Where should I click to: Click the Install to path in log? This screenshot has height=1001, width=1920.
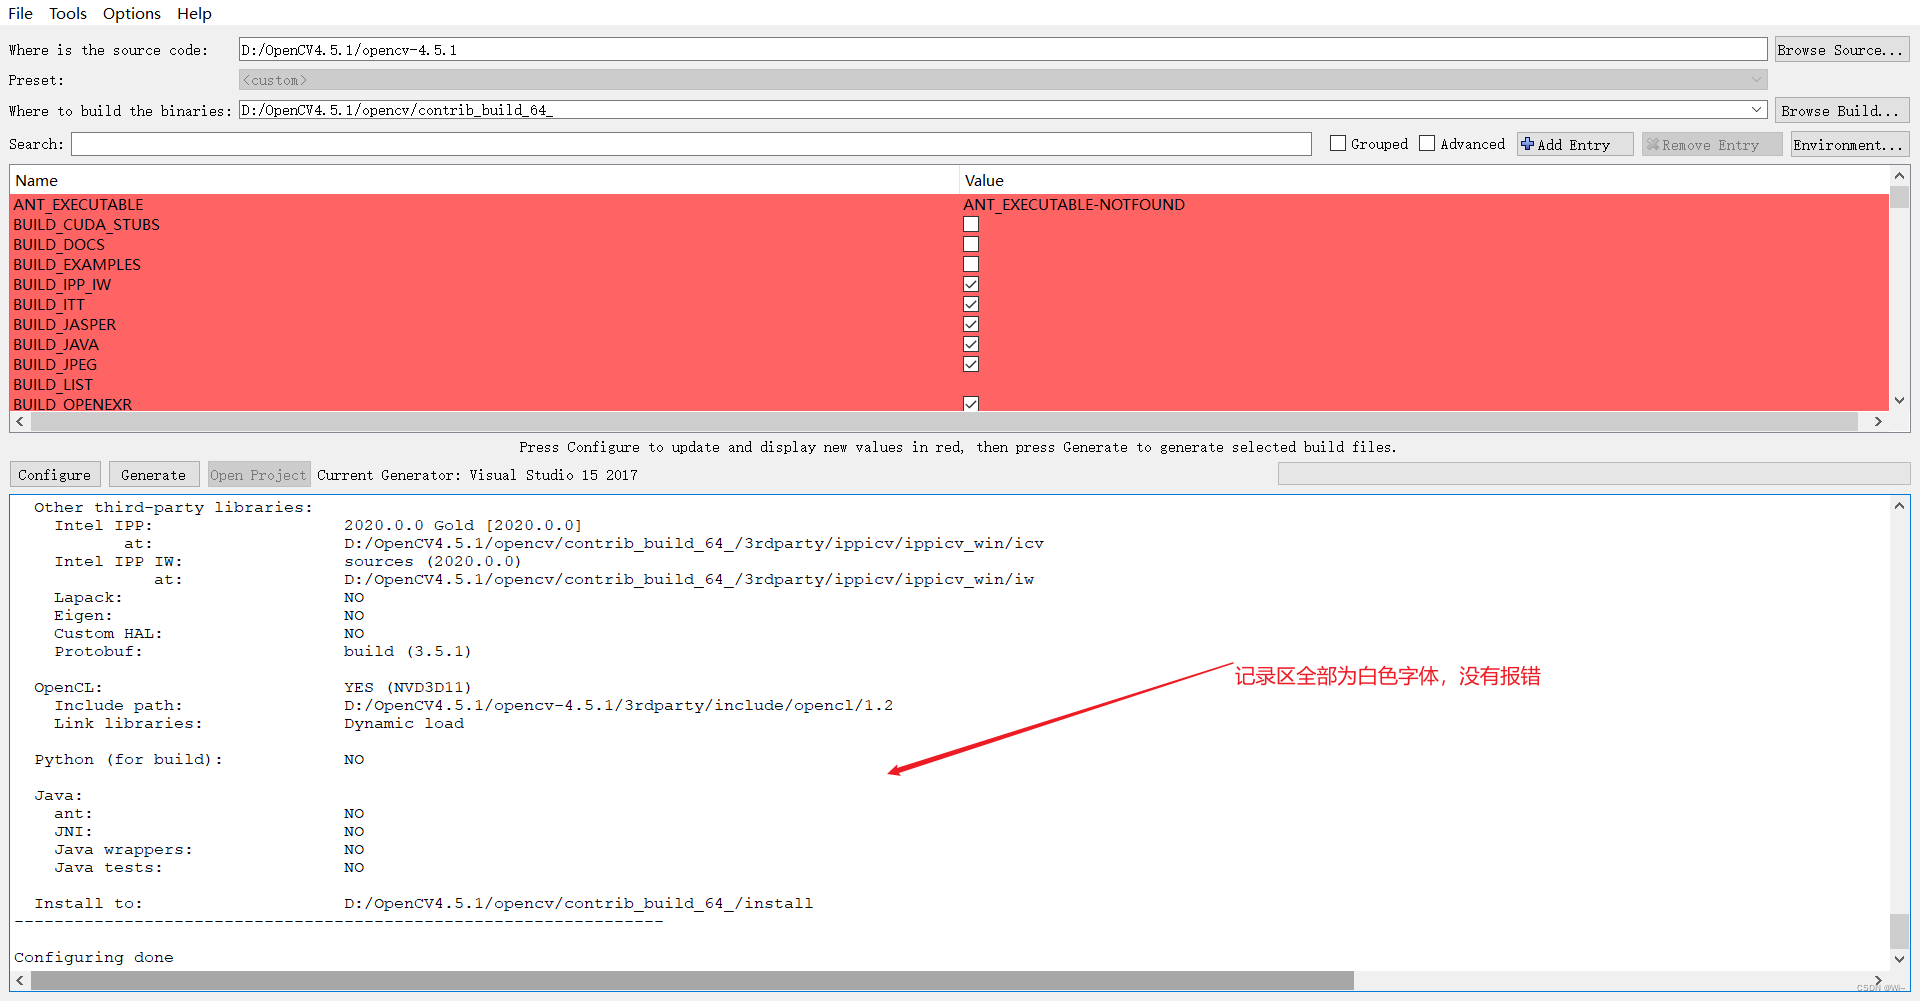(578, 903)
